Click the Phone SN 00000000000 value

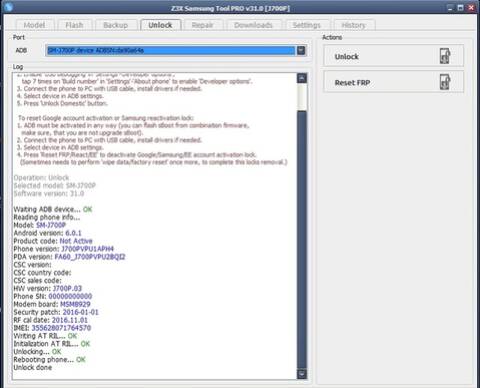pos(70,296)
